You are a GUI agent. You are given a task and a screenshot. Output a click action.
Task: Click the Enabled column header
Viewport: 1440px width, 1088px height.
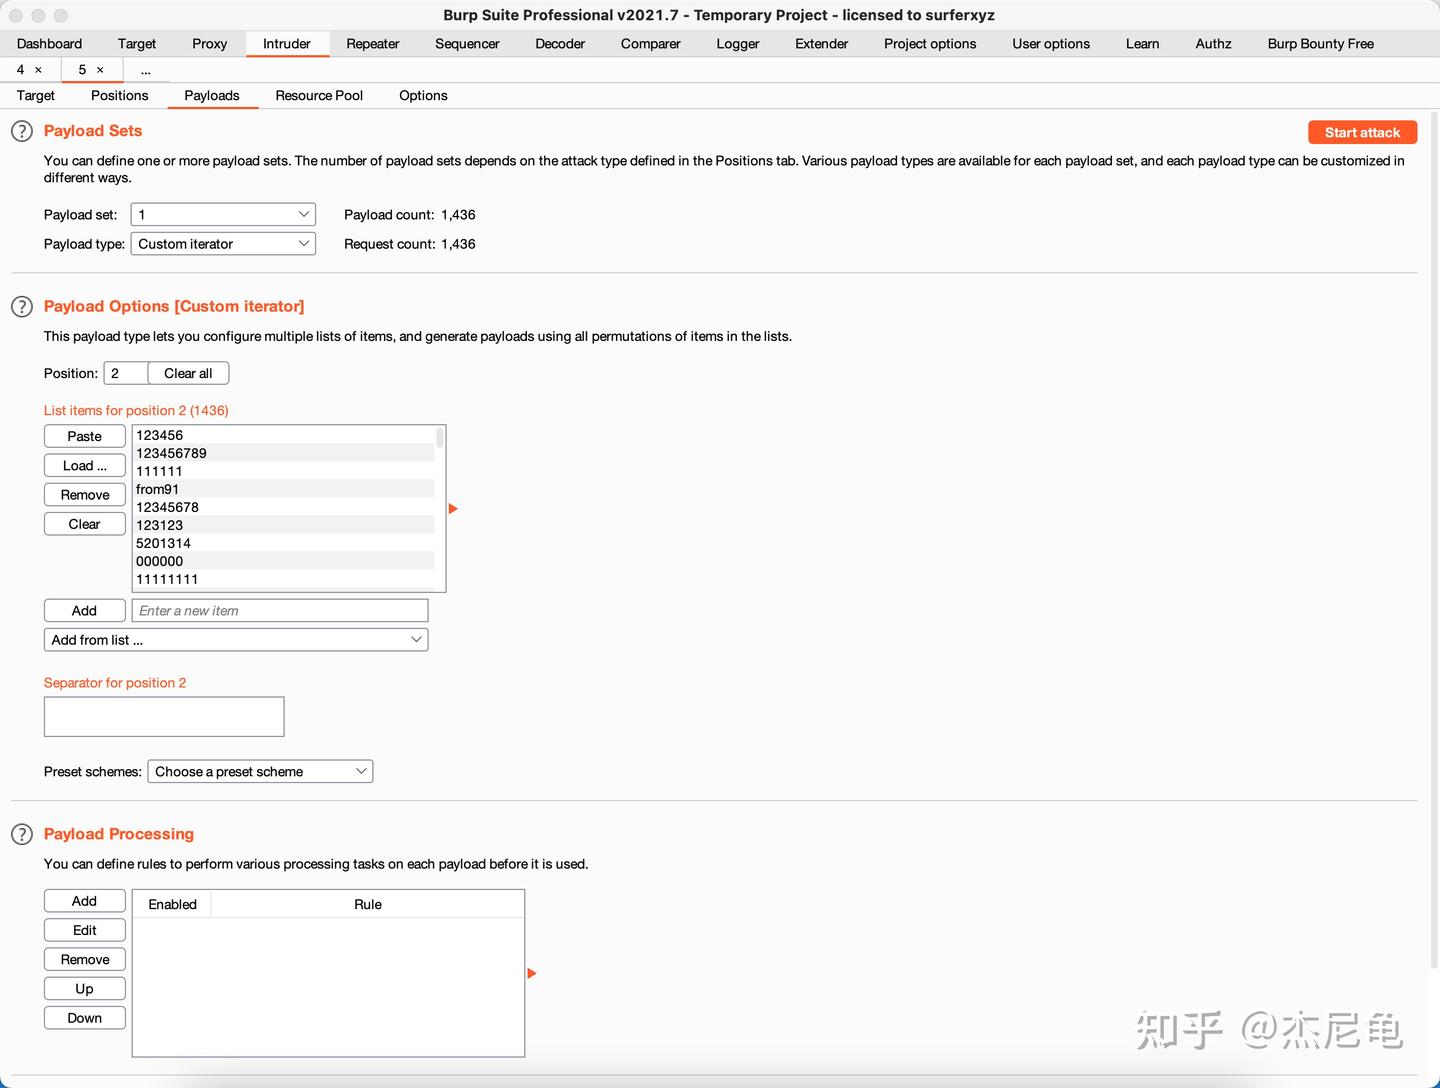point(172,904)
